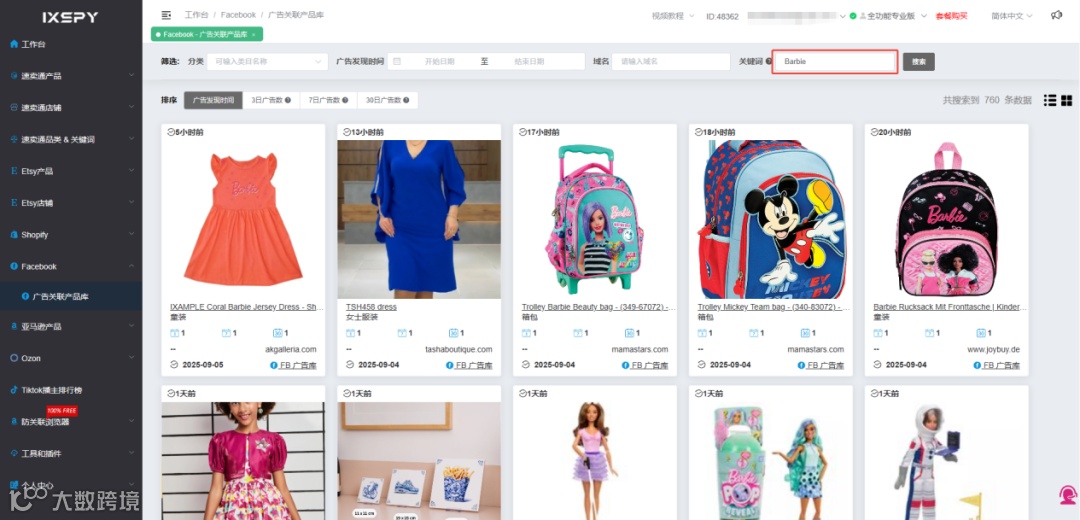Click help icon on 30日广告数 sort
The image size is (1080, 520).
click(x=406, y=101)
